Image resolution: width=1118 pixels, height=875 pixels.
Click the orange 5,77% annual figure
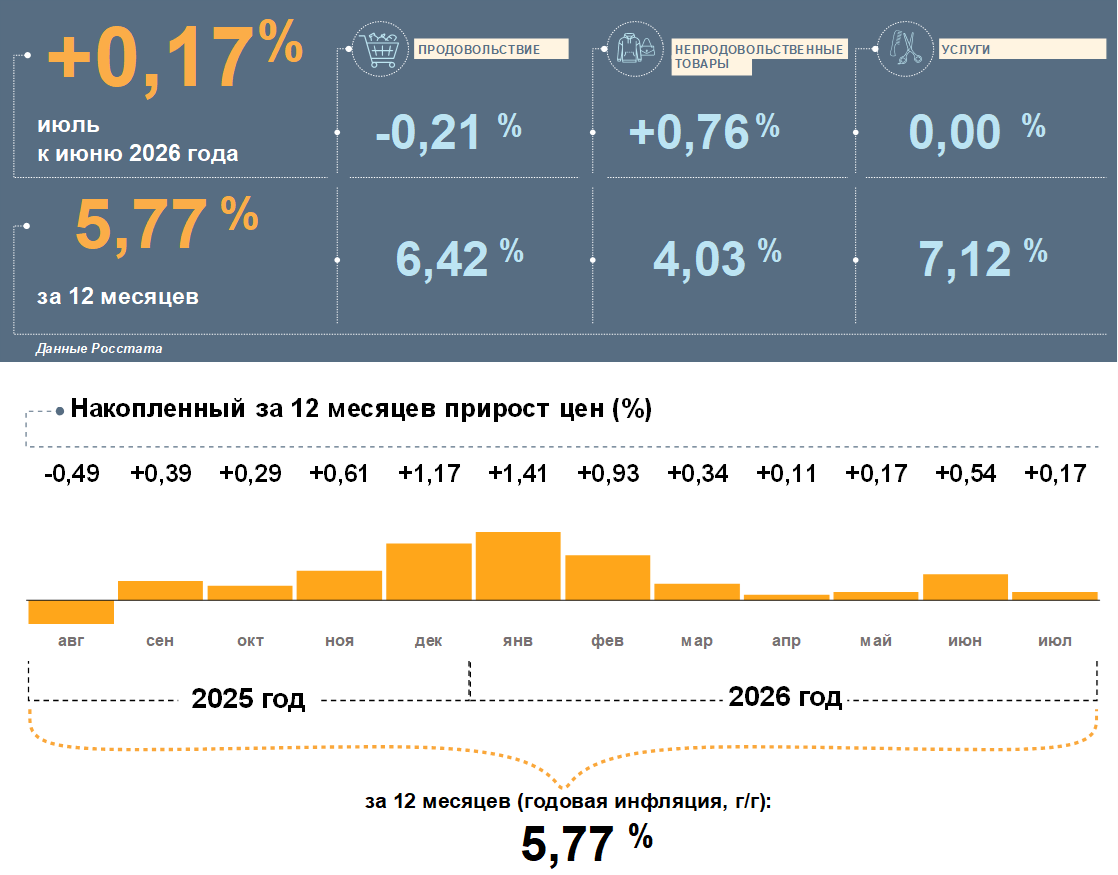pos(166,223)
